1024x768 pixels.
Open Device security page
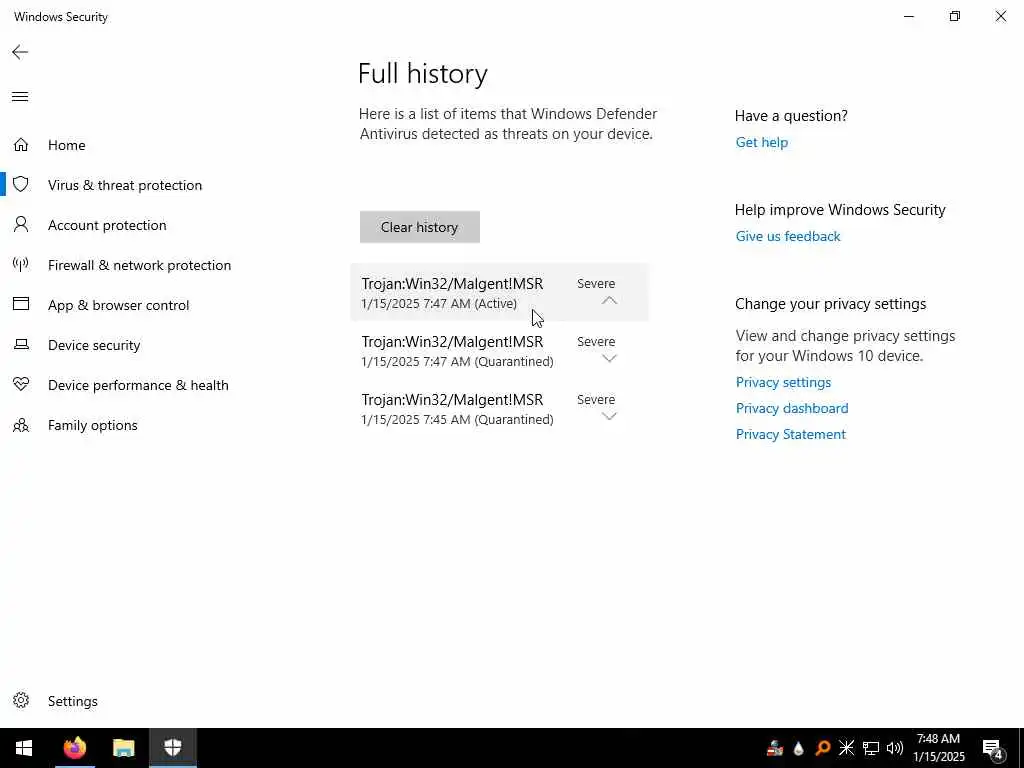(94, 345)
